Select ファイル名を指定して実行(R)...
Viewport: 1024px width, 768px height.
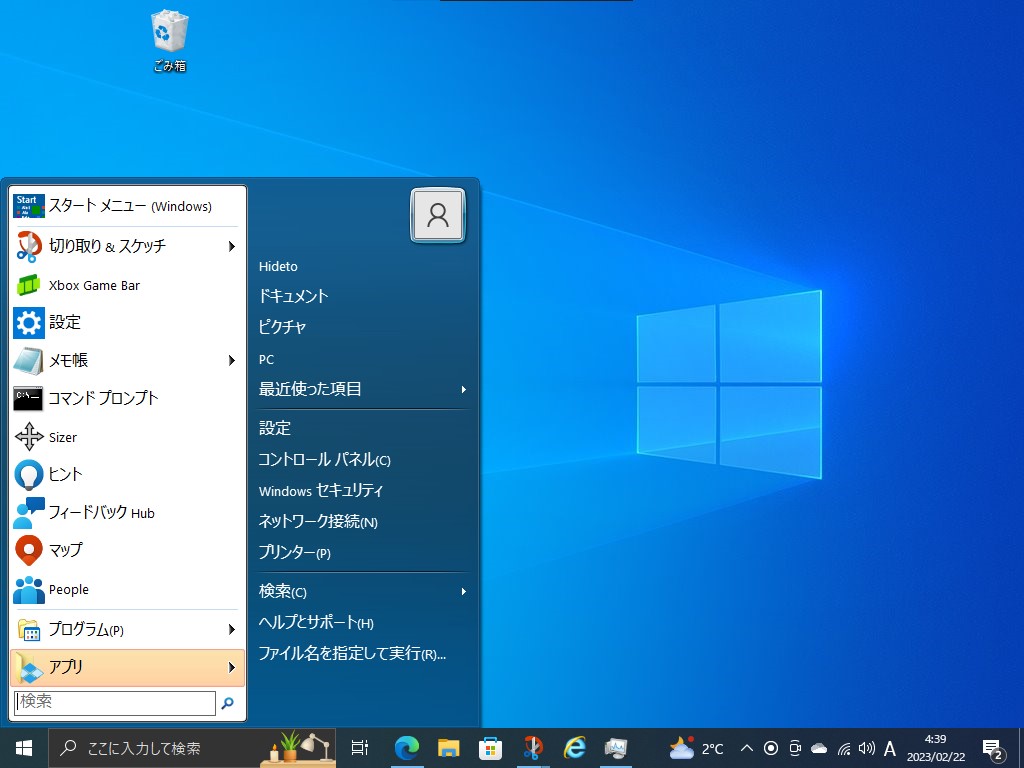click(352, 653)
